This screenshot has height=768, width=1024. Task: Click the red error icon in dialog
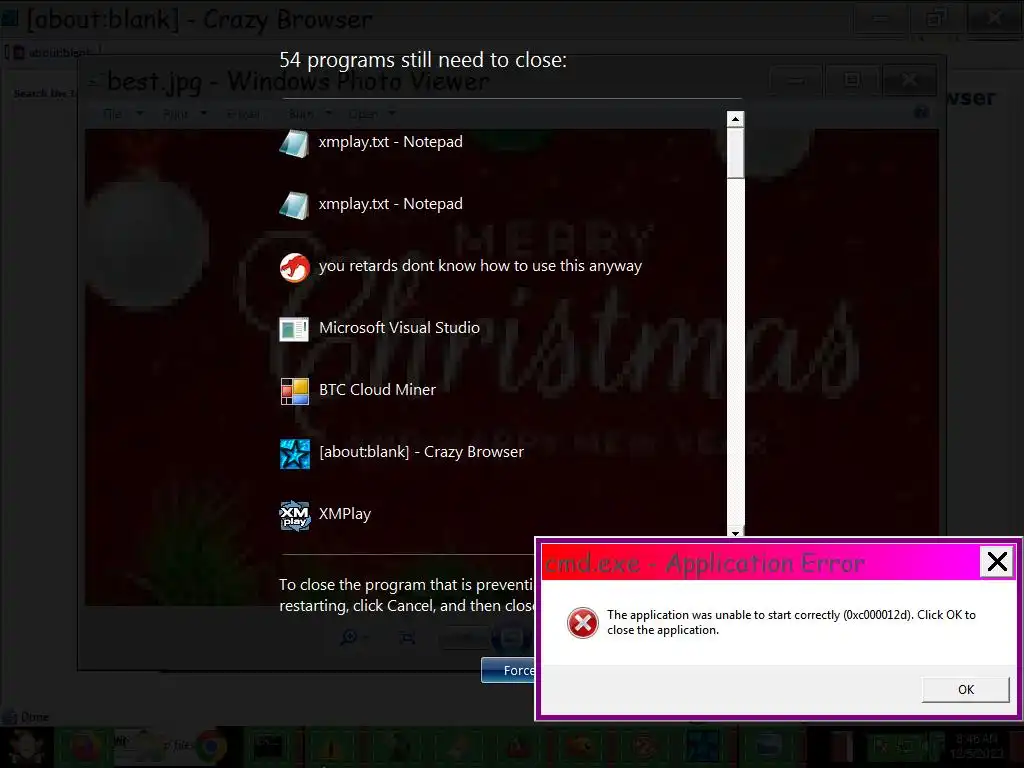point(583,622)
